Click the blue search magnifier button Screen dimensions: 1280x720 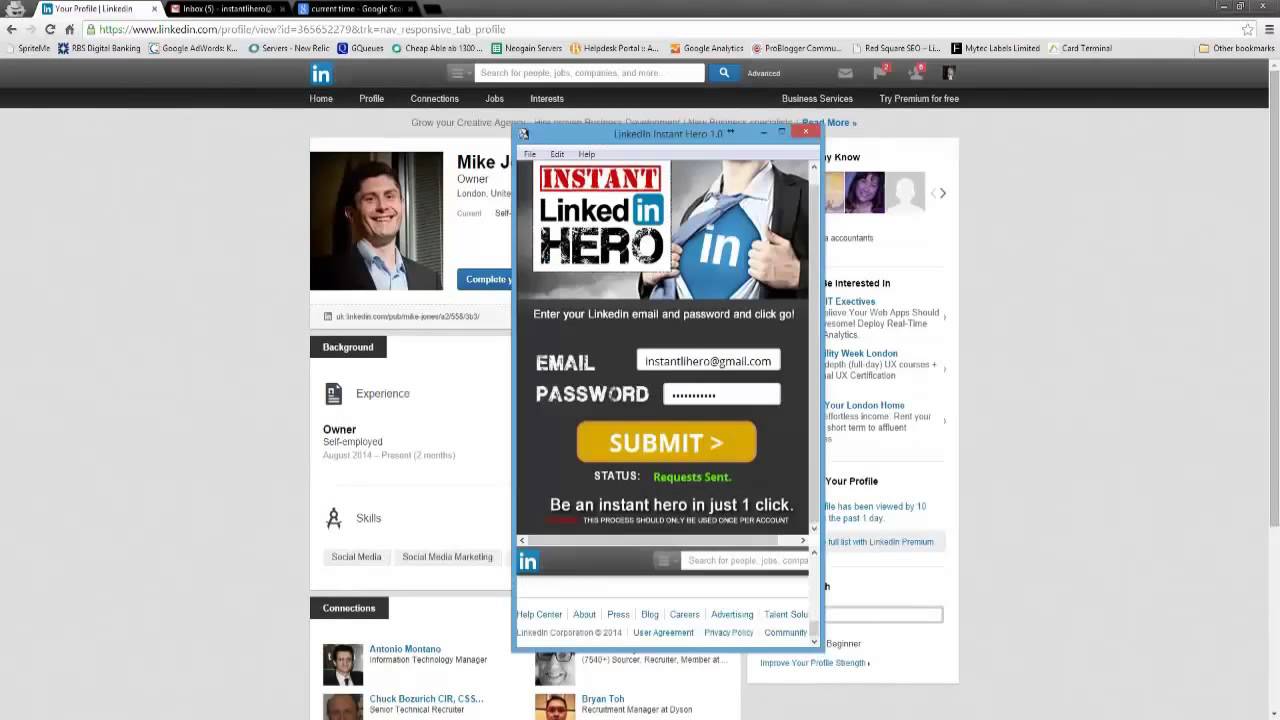pyautogui.click(x=724, y=72)
